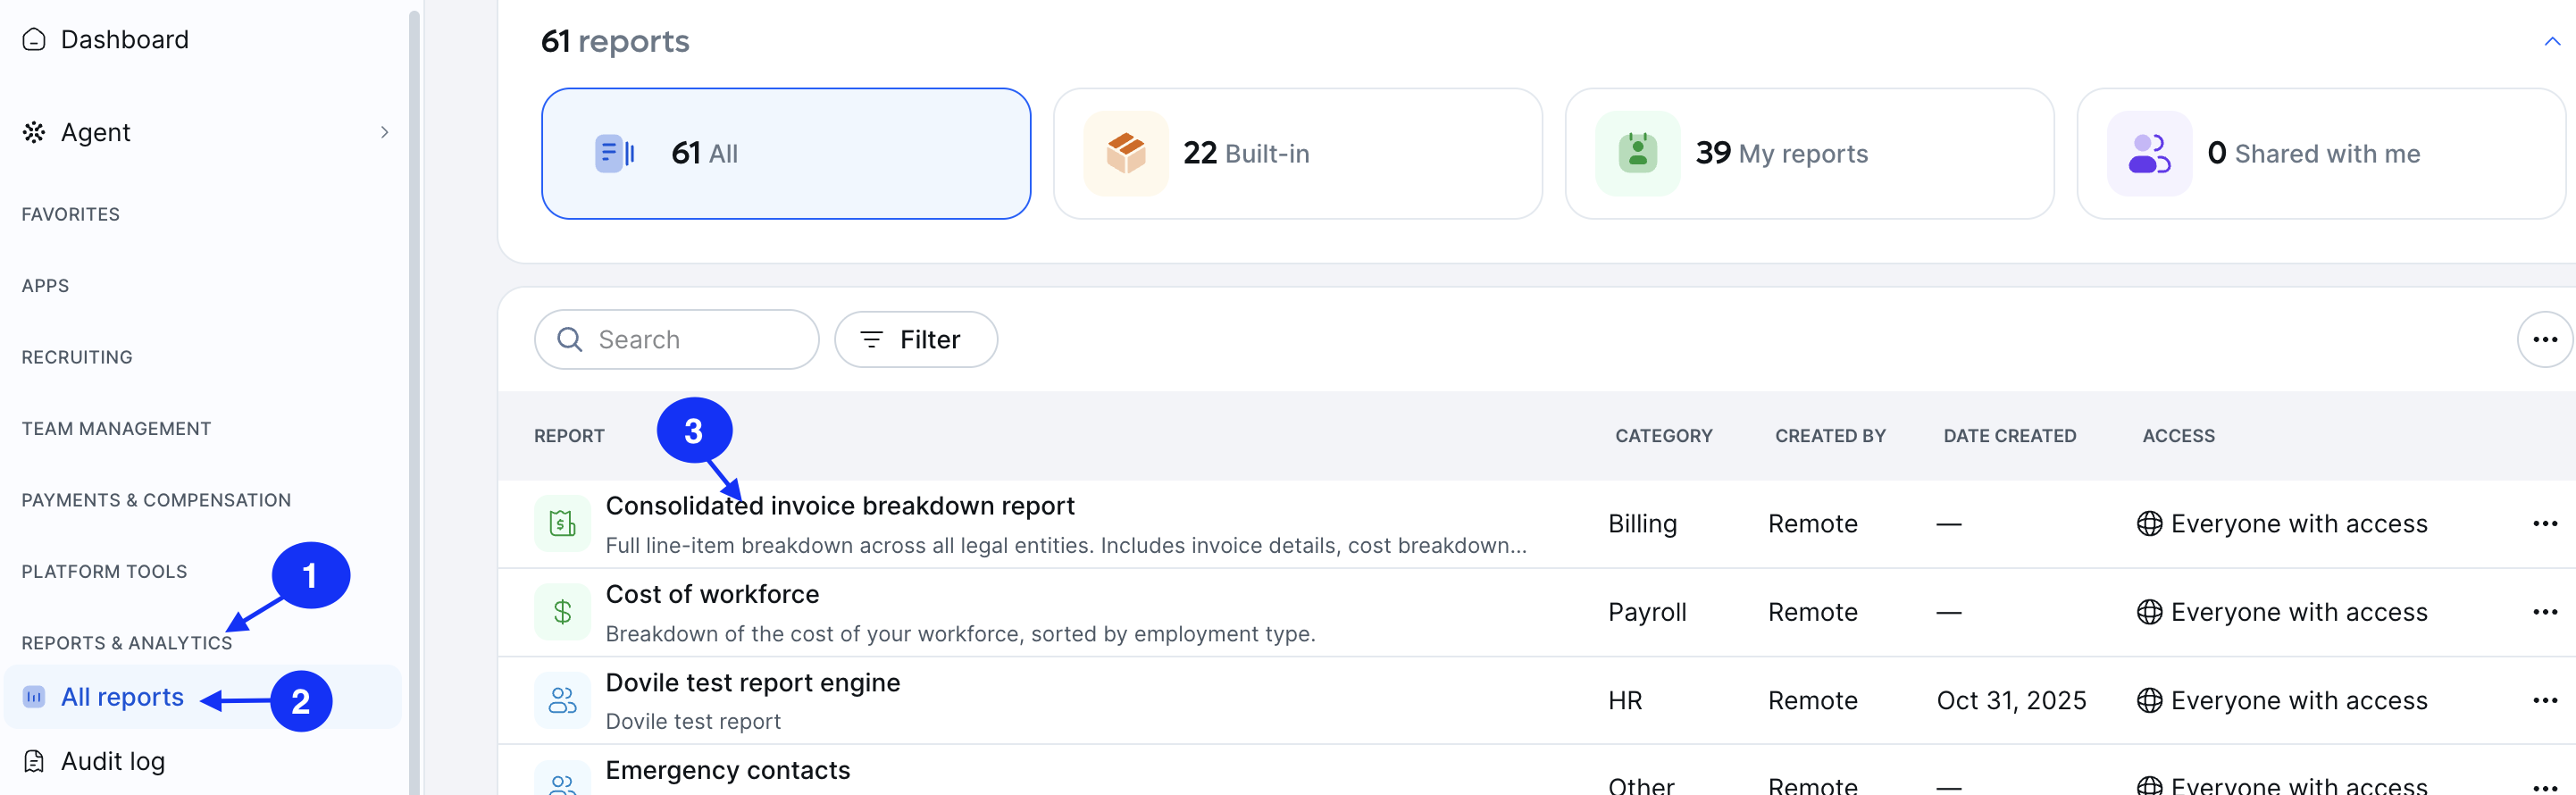
Task: Click the All reports bar-chart icon
Action: click(x=34, y=697)
